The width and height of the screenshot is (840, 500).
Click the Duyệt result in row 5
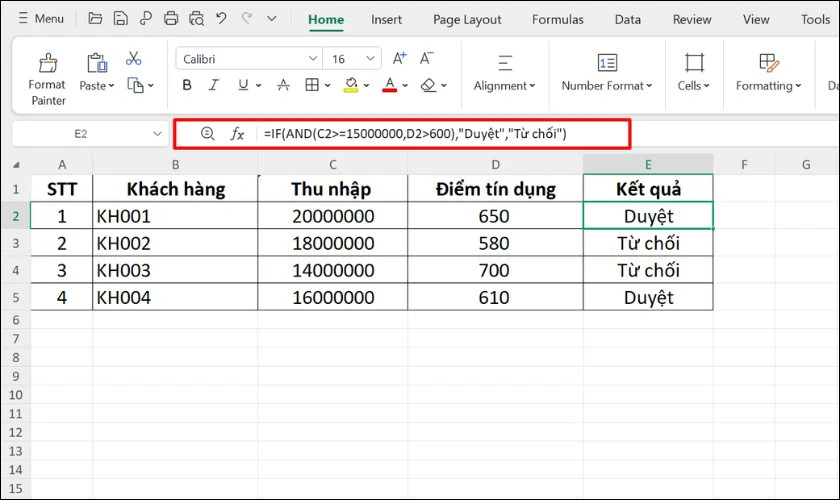point(648,297)
